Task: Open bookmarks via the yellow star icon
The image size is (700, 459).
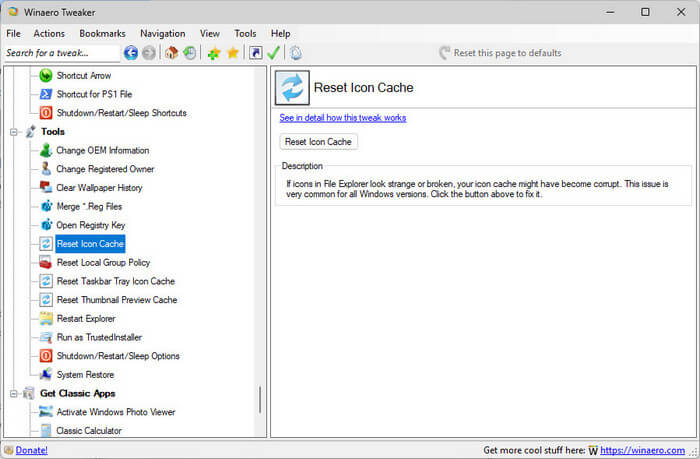Action: coord(233,53)
